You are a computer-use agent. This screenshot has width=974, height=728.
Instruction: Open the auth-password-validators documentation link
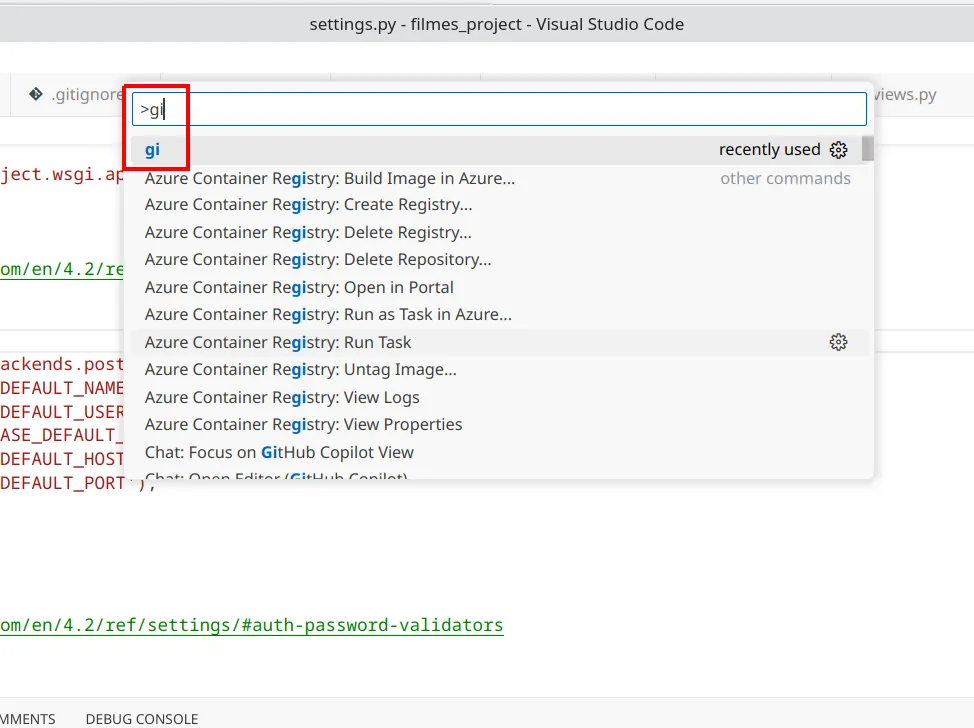[252, 625]
